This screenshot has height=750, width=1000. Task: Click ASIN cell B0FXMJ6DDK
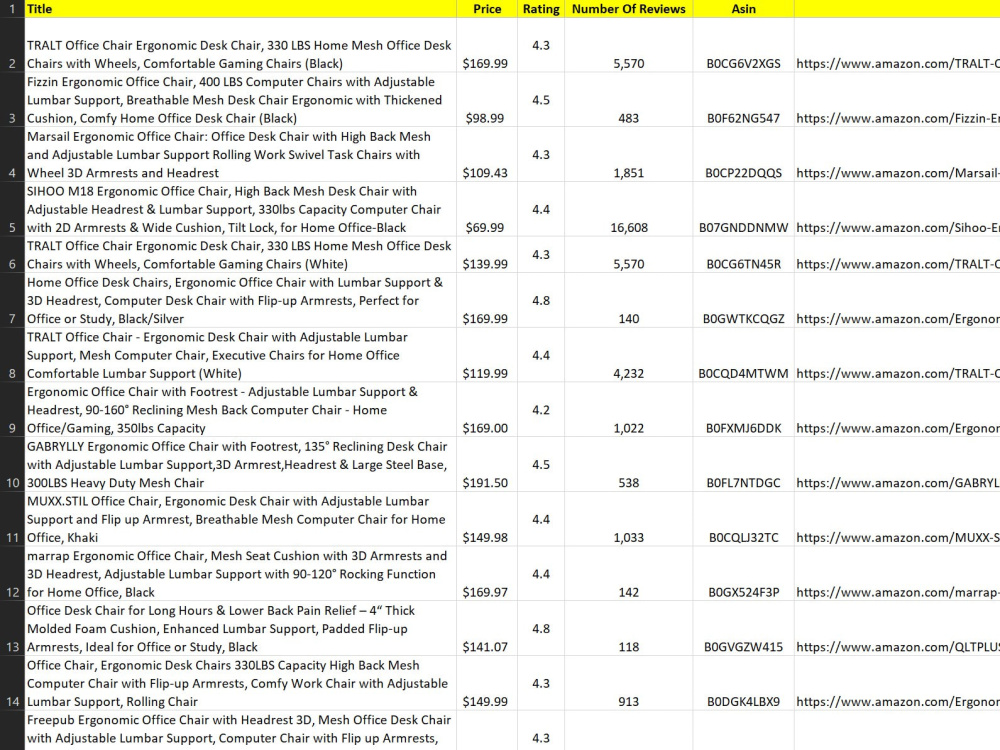coord(743,410)
